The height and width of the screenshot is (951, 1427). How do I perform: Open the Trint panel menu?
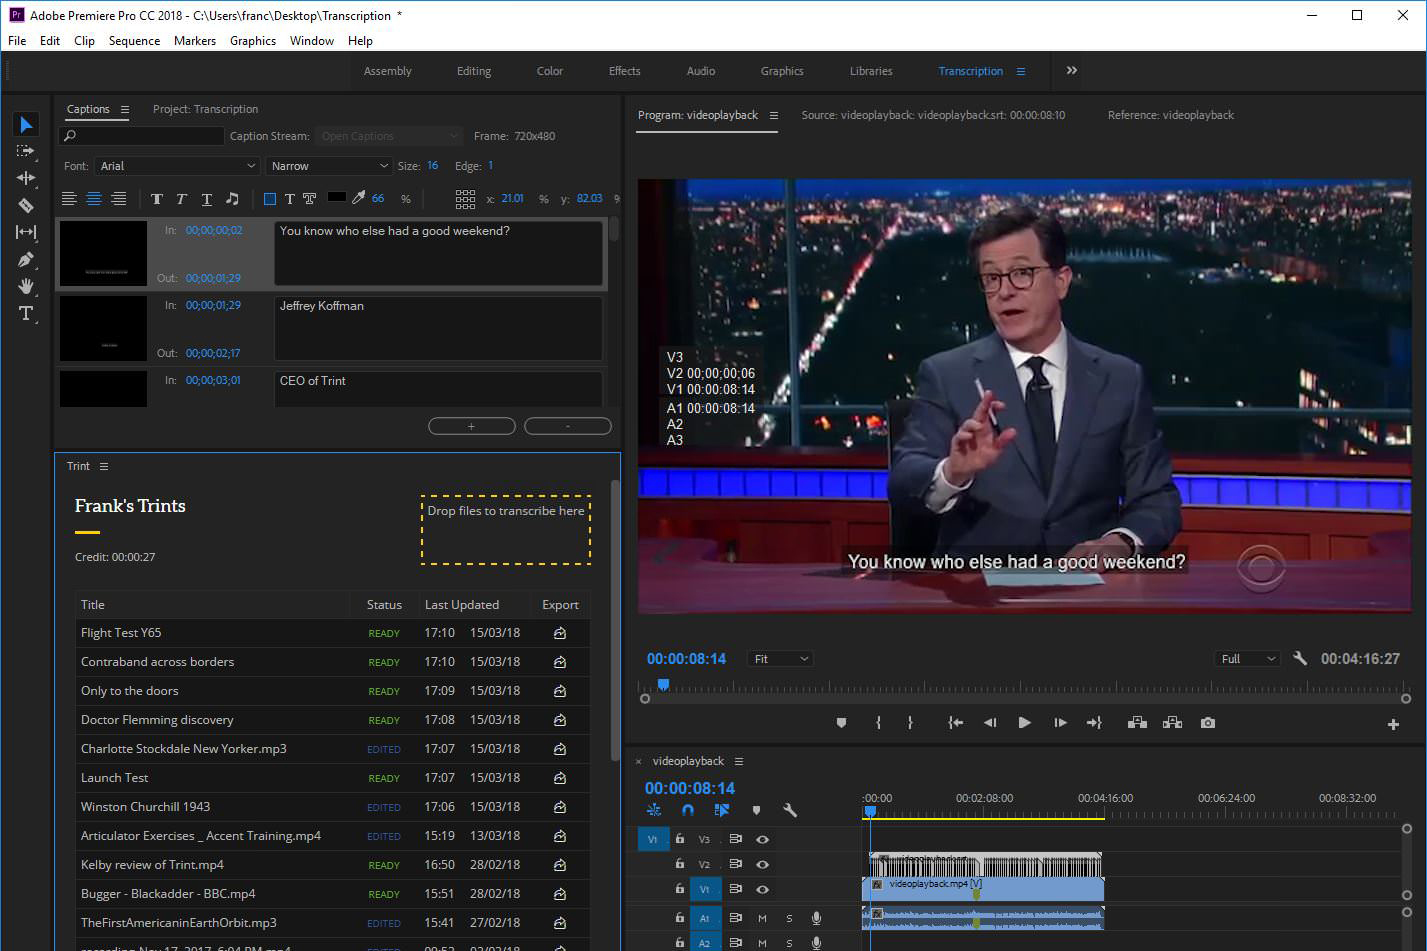point(104,466)
